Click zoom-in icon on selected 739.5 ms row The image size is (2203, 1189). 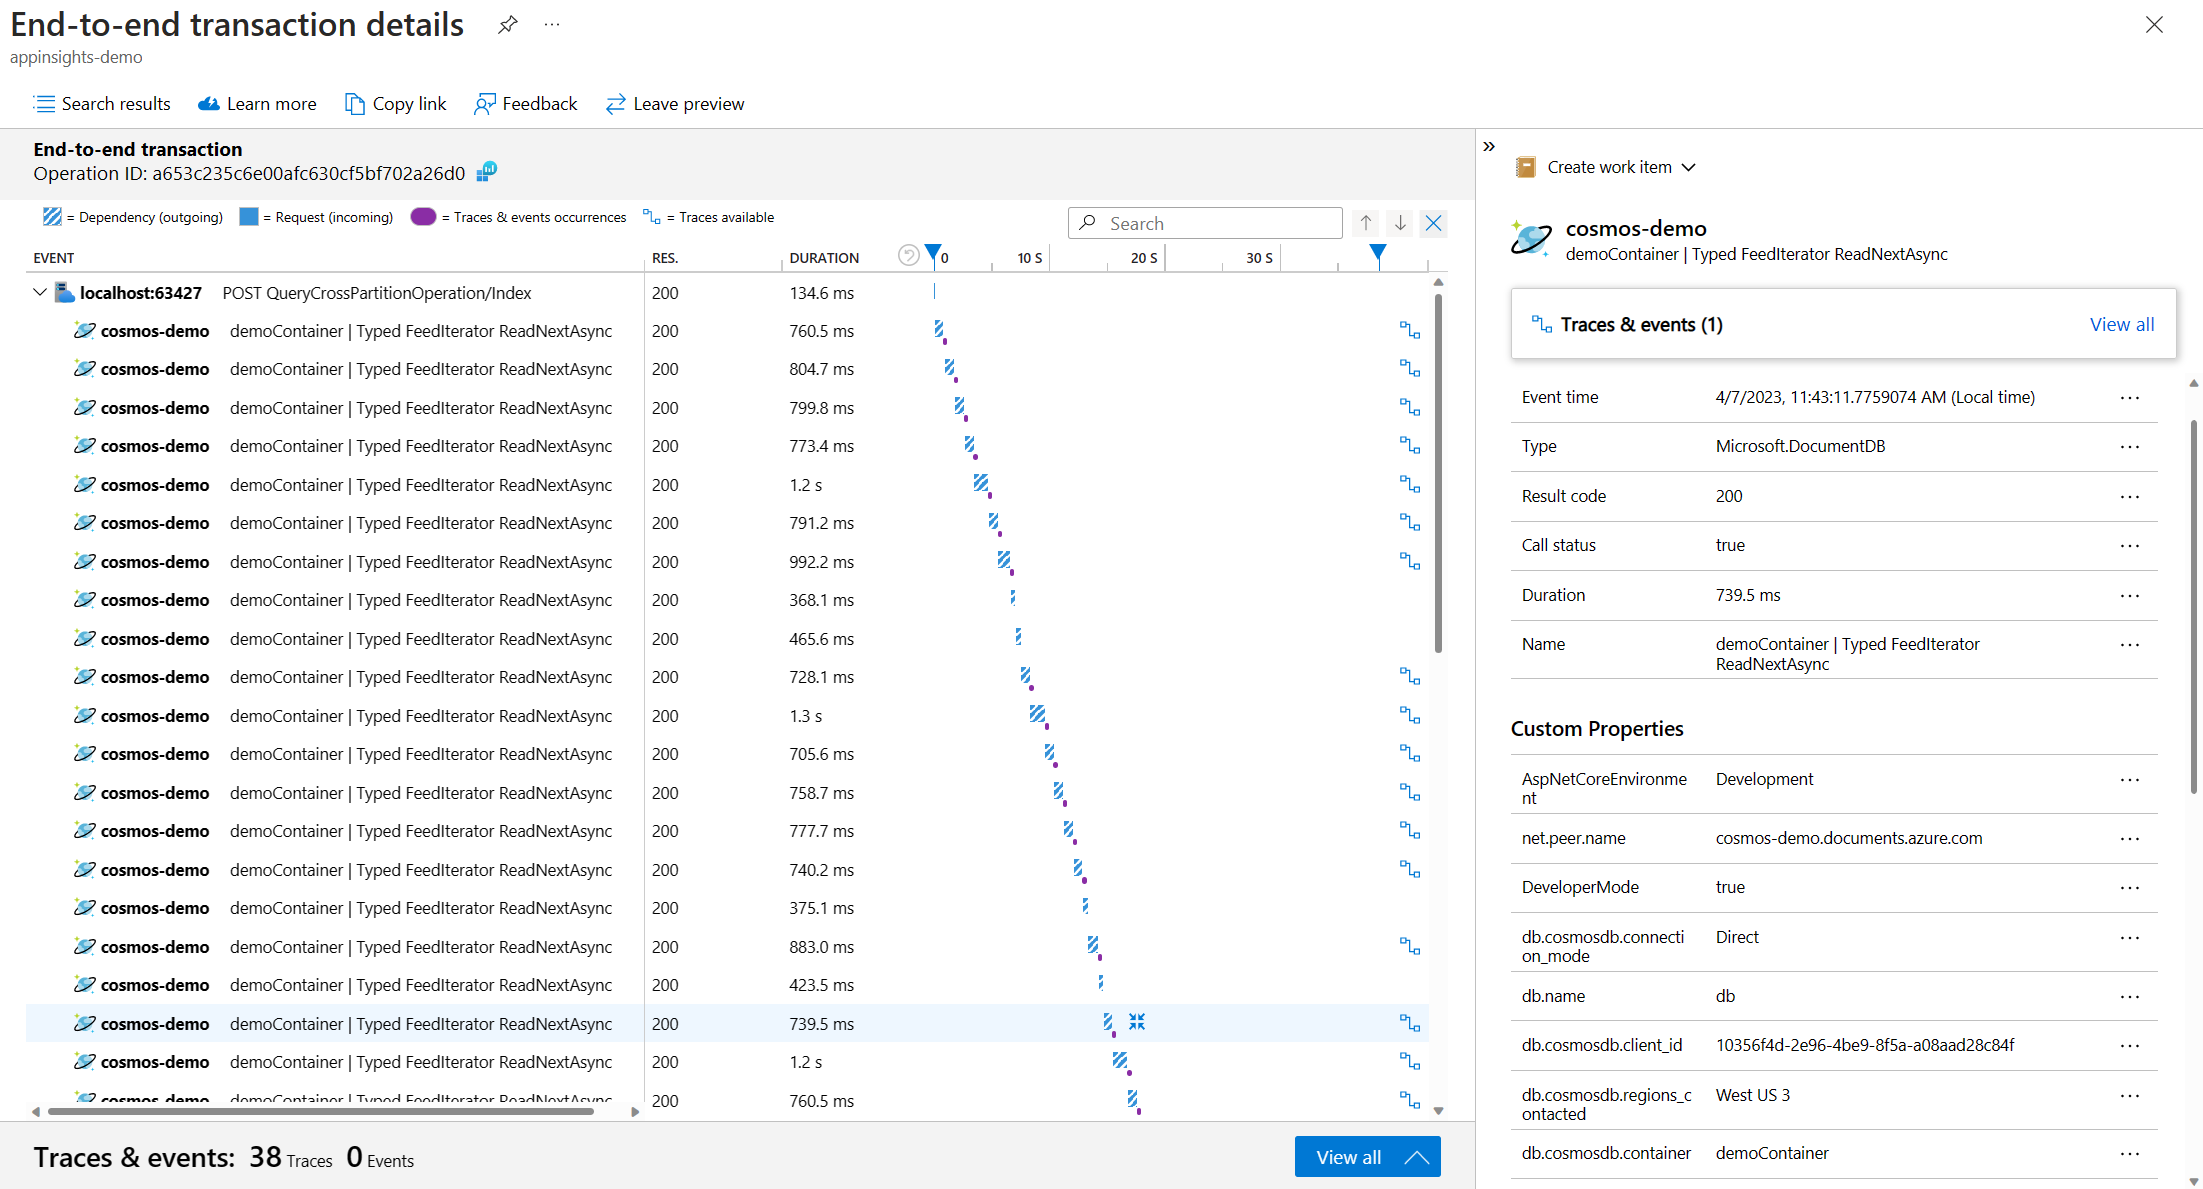click(x=1137, y=1022)
